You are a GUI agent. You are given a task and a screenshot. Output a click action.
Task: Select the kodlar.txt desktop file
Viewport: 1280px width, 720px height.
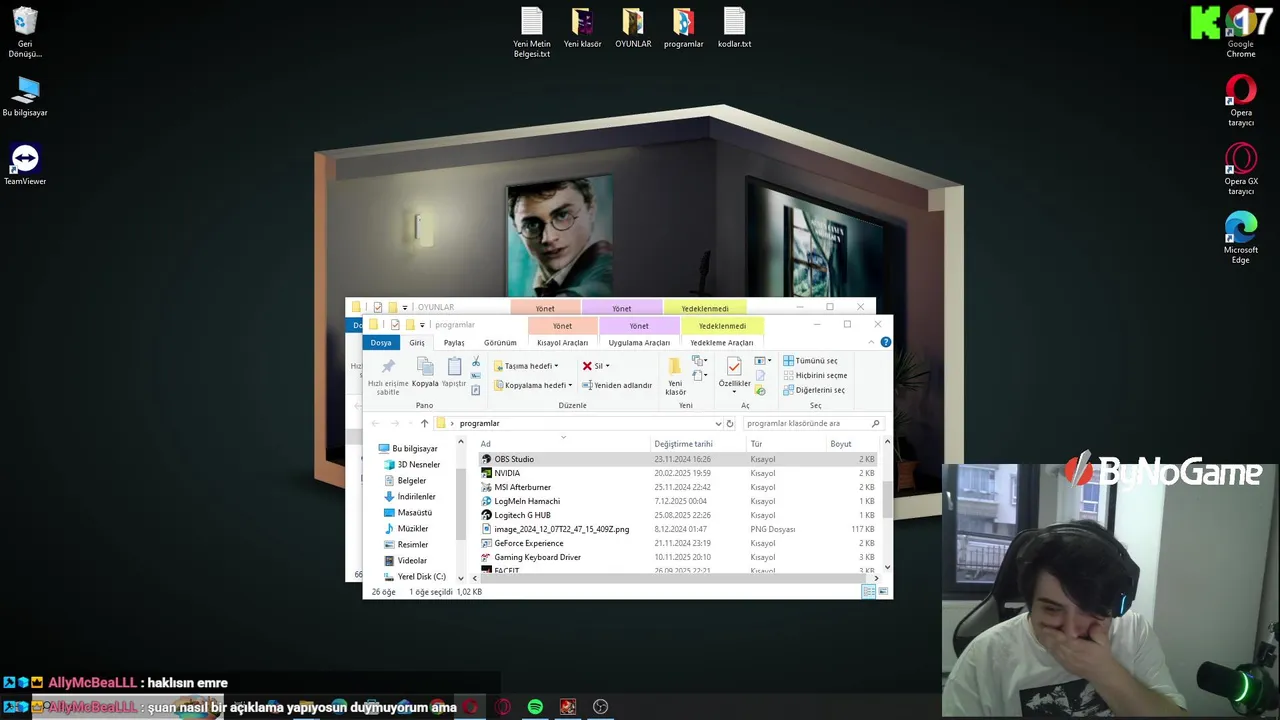(x=734, y=28)
